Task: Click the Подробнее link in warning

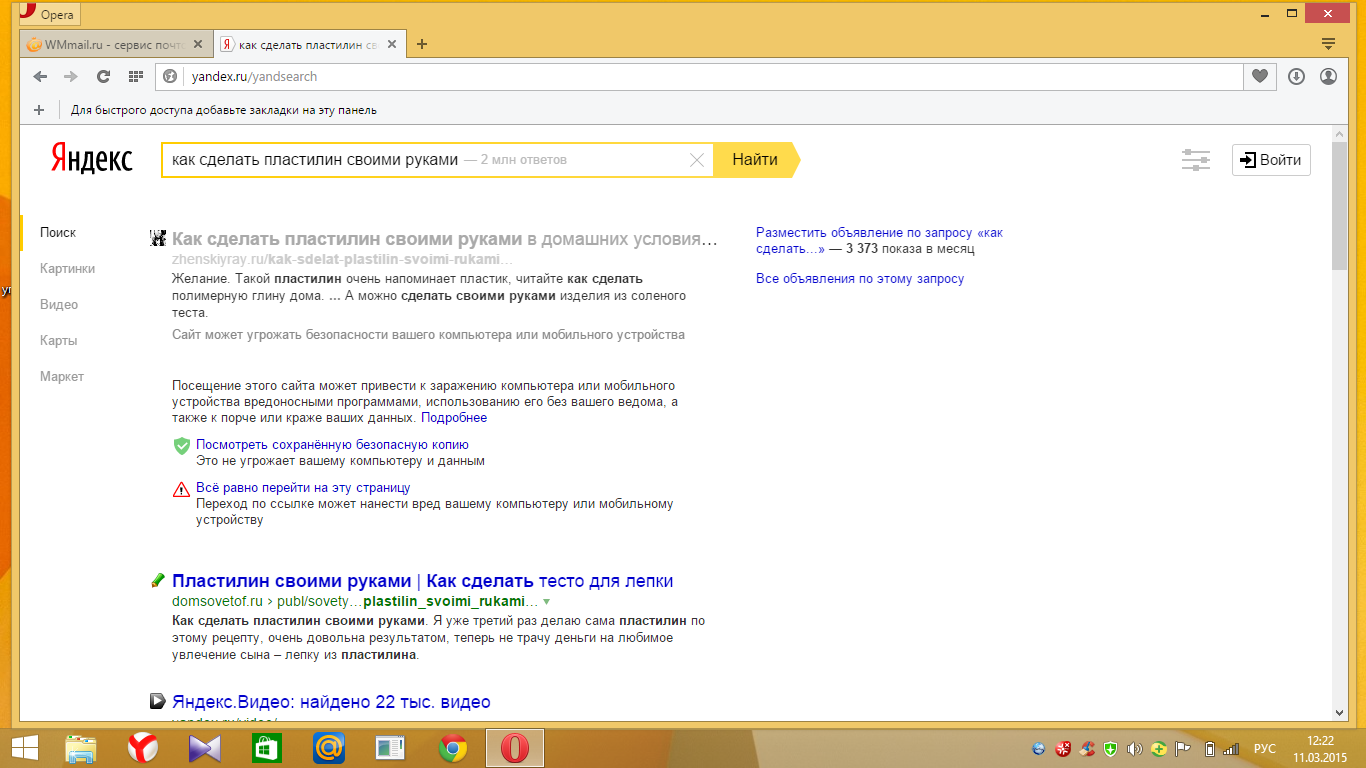Action: [454, 418]
